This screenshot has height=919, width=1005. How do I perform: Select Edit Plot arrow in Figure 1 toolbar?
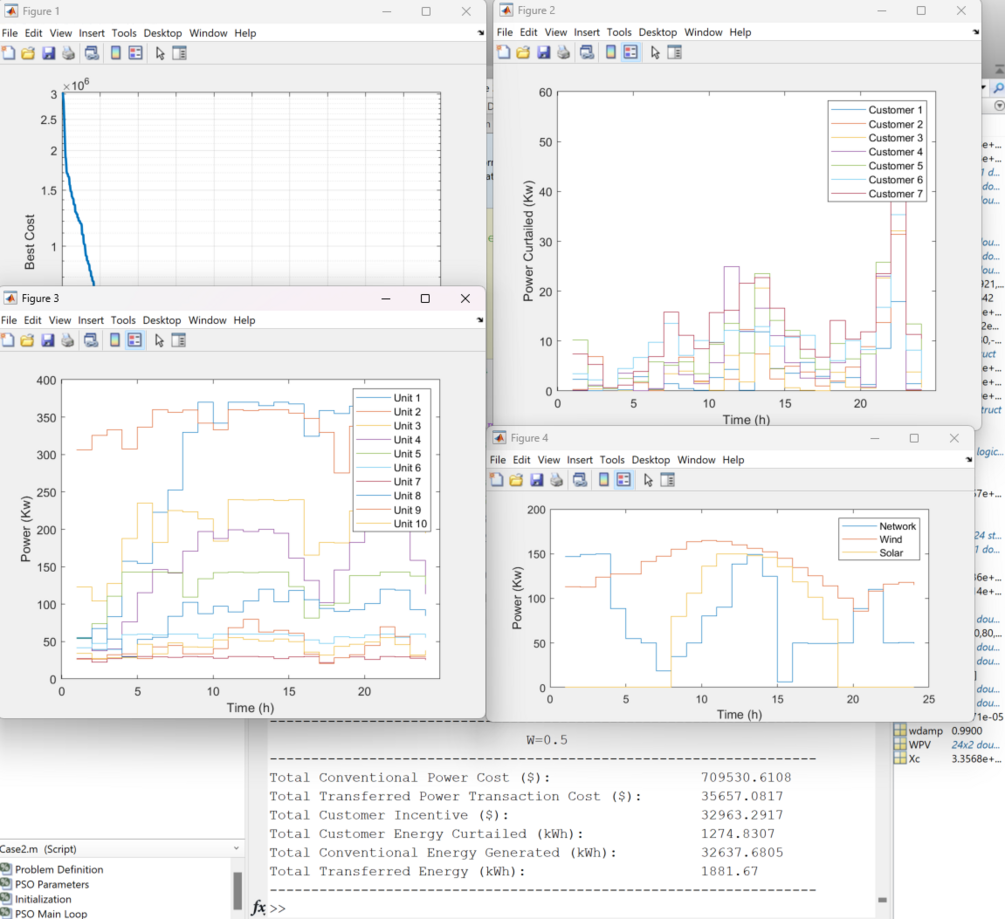tap(160, 53)
